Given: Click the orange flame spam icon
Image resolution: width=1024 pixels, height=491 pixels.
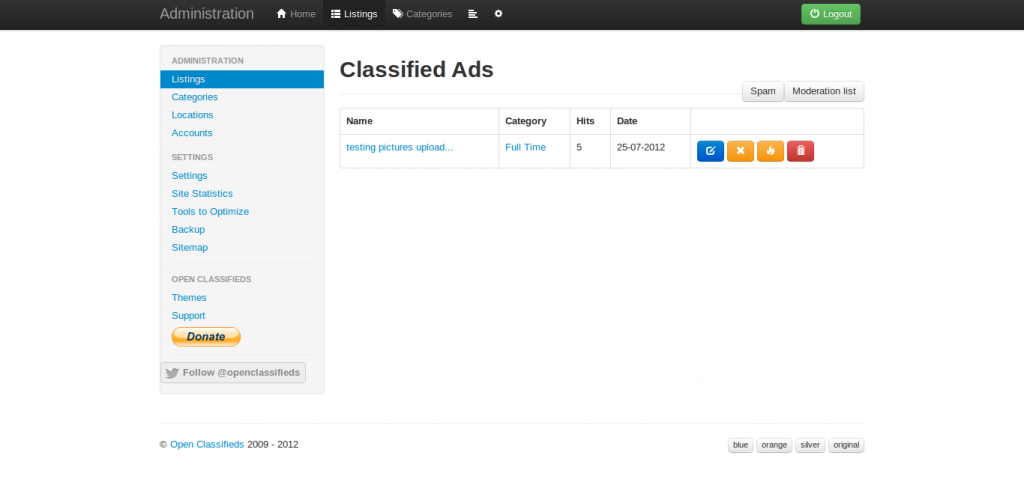Looking at the screenshot, I should pos(770,151).
